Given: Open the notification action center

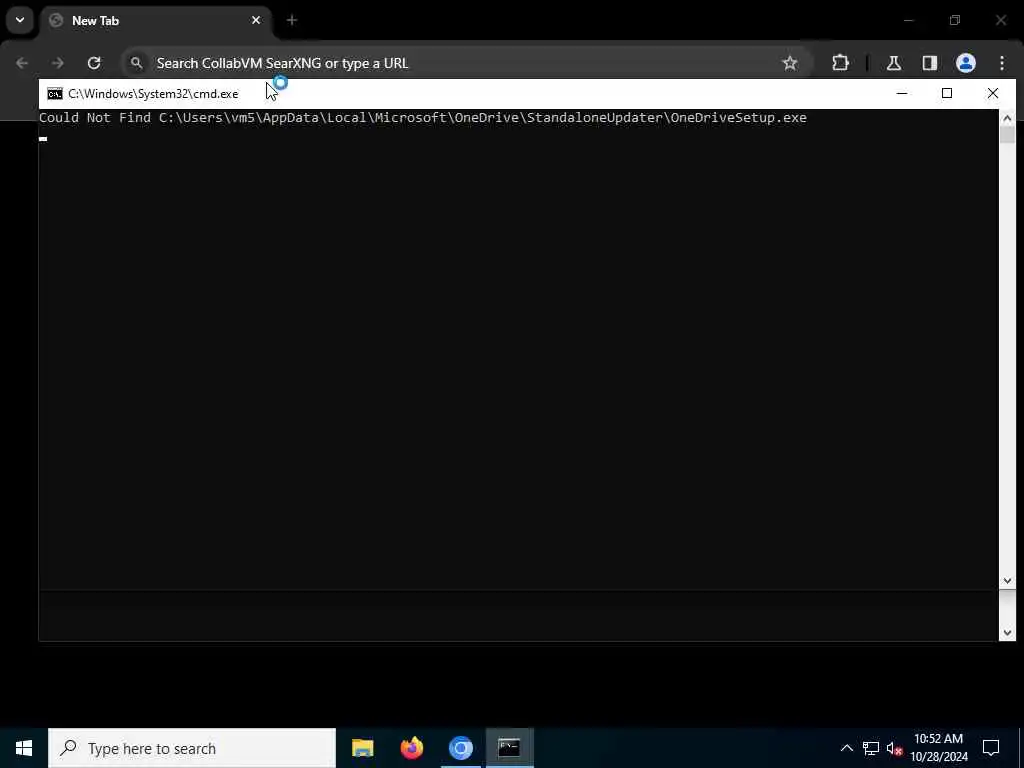Looking at the screenshot, I should 991,748.
